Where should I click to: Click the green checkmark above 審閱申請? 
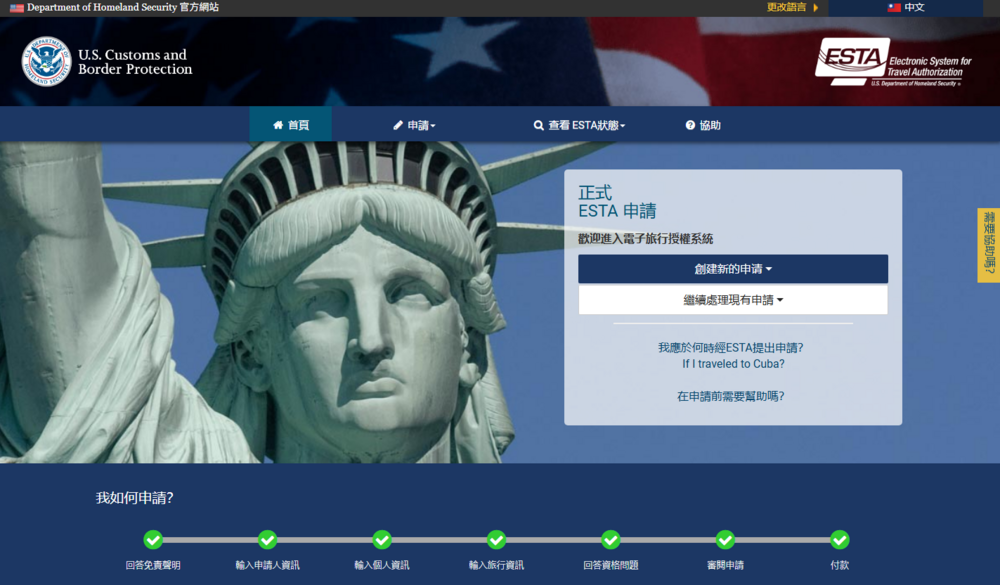(725, 540)
